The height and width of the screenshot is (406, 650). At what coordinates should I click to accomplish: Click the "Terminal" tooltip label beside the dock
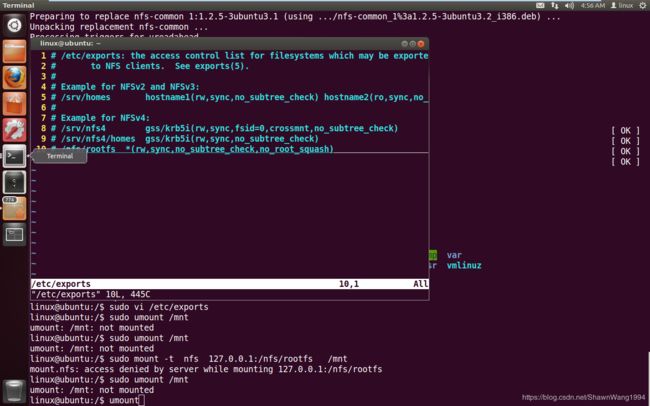click(x=60, y=156)
